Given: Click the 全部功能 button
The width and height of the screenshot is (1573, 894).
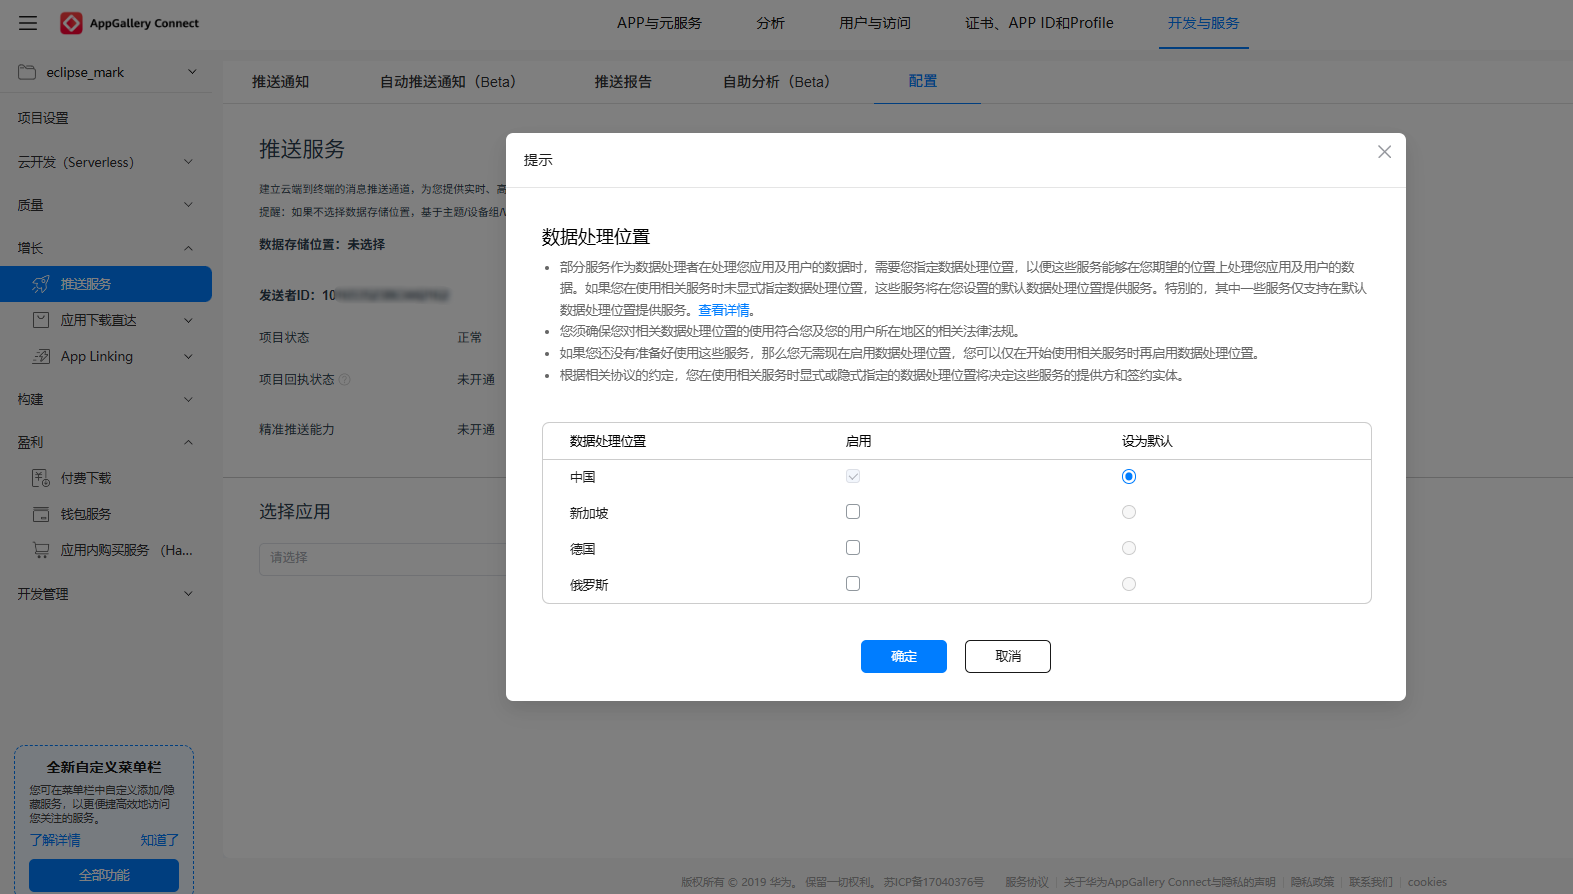Looking at the screenshot, I should [104, 875].
